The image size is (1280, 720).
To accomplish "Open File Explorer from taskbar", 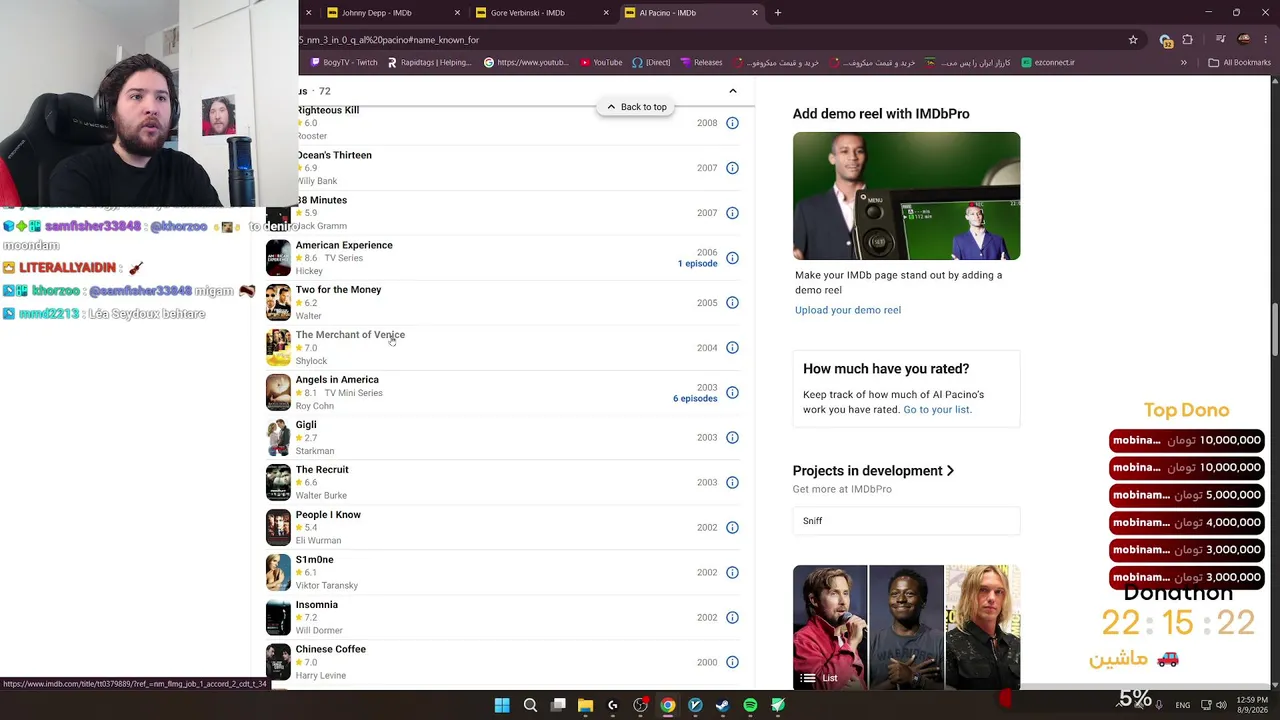I will [585, 706].
